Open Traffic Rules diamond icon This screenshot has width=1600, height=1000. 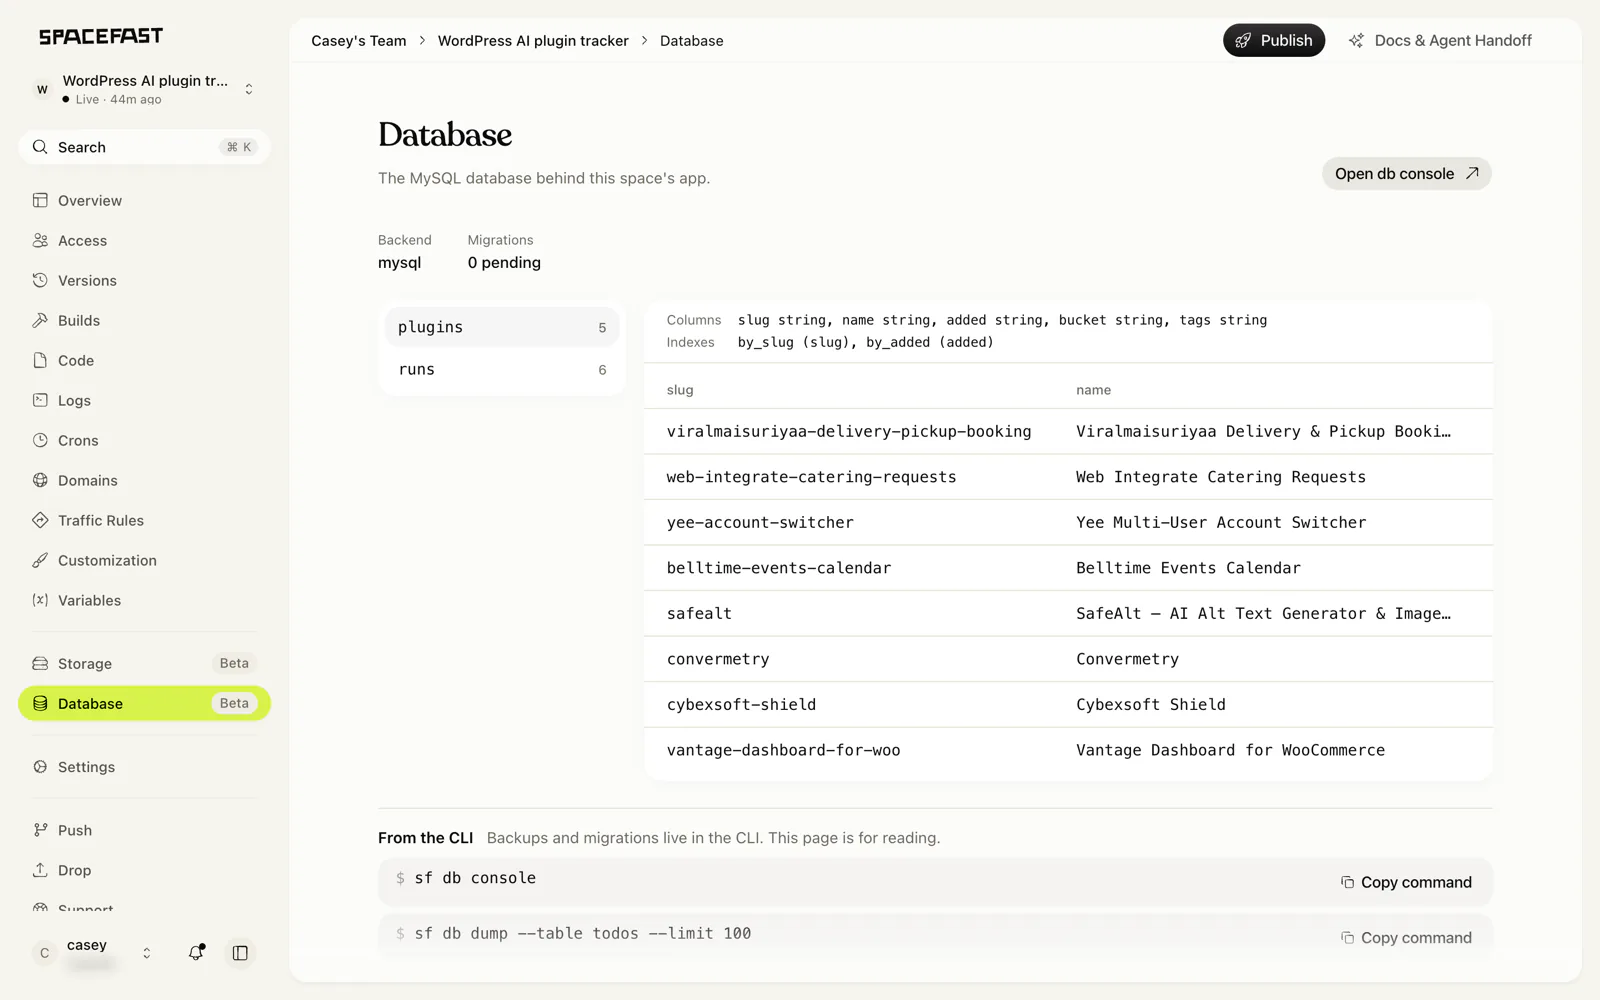pyautogui.click(x=40, y=520)
